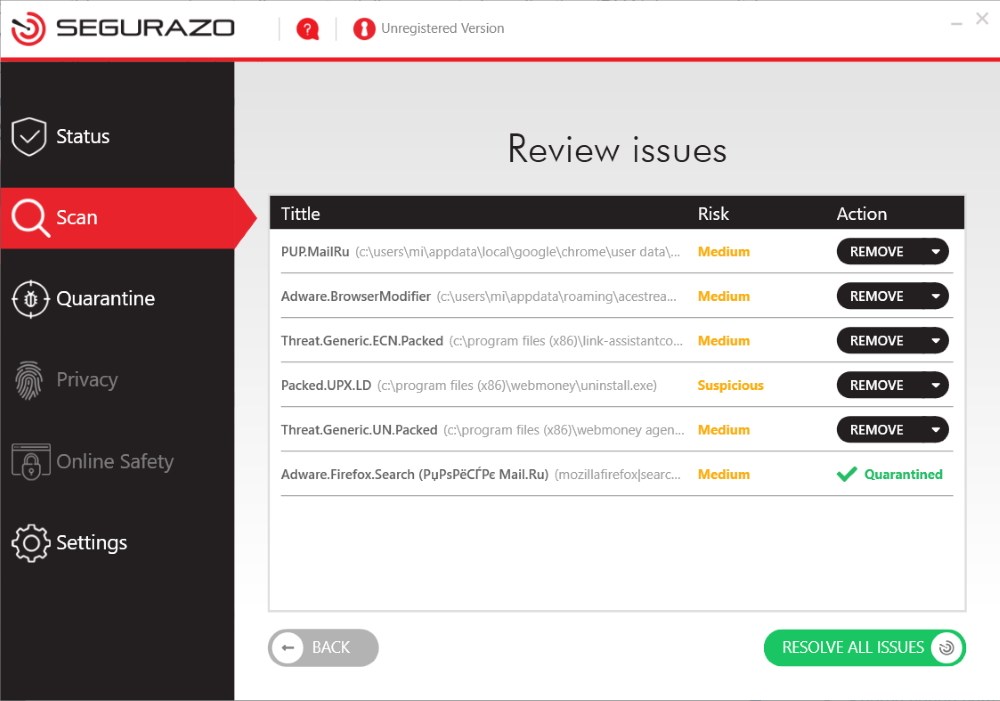Expand action dropdown for Threat.Generic.UN.Packed
The image size is (1000, 701).
coord(936,430)
